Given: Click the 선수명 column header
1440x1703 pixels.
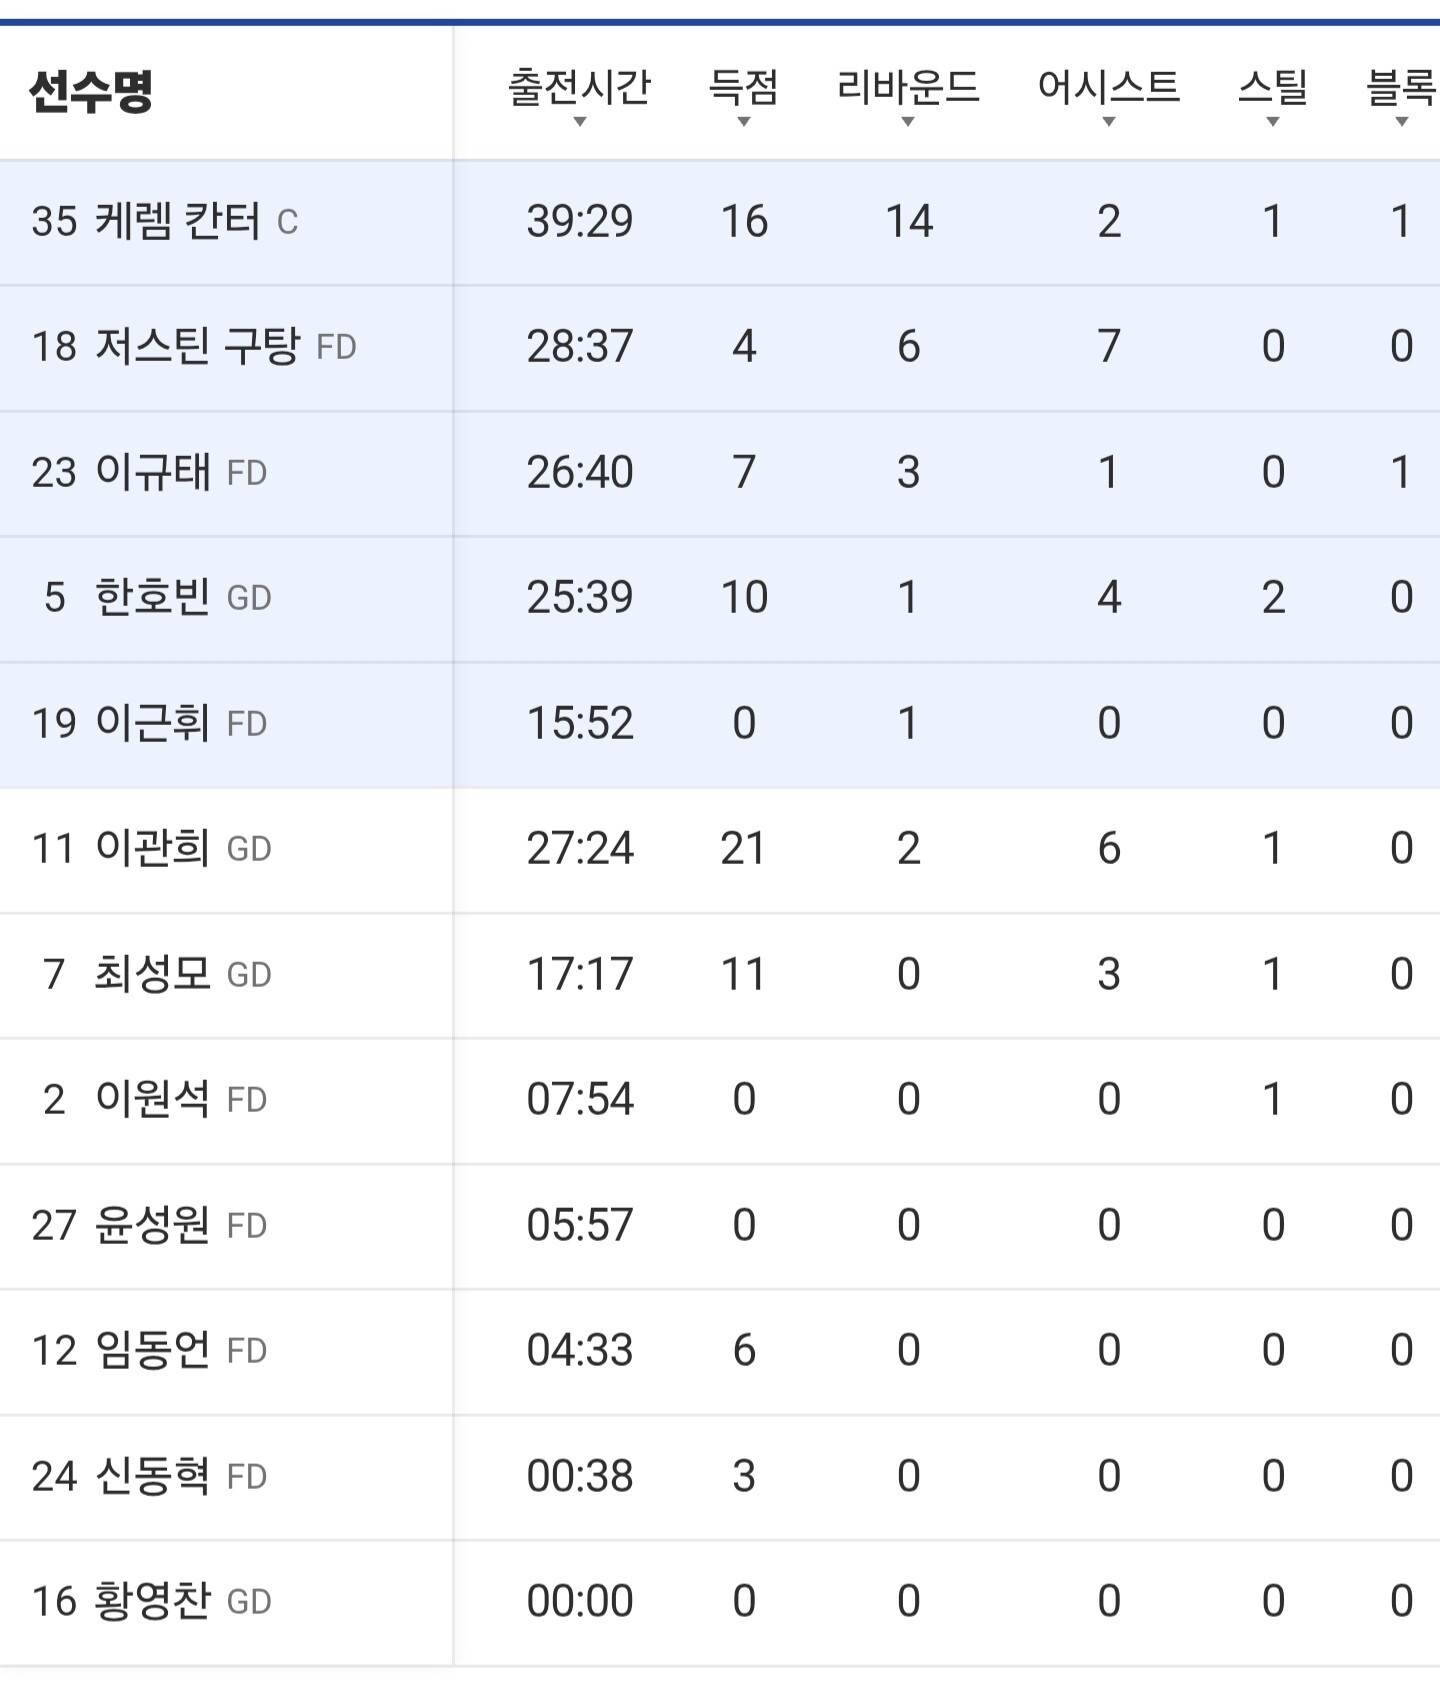Looking at the screenshot, I should click(x=91, y=91).
